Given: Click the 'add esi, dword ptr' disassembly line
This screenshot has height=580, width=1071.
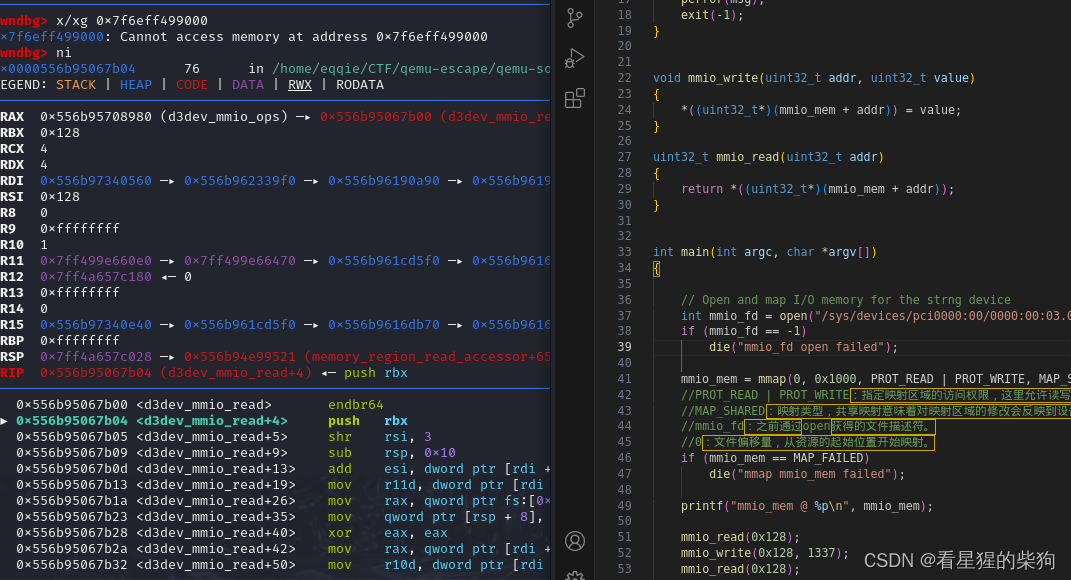Looking at the screenshot, I should pyautogui.click(x=283, y=469).
